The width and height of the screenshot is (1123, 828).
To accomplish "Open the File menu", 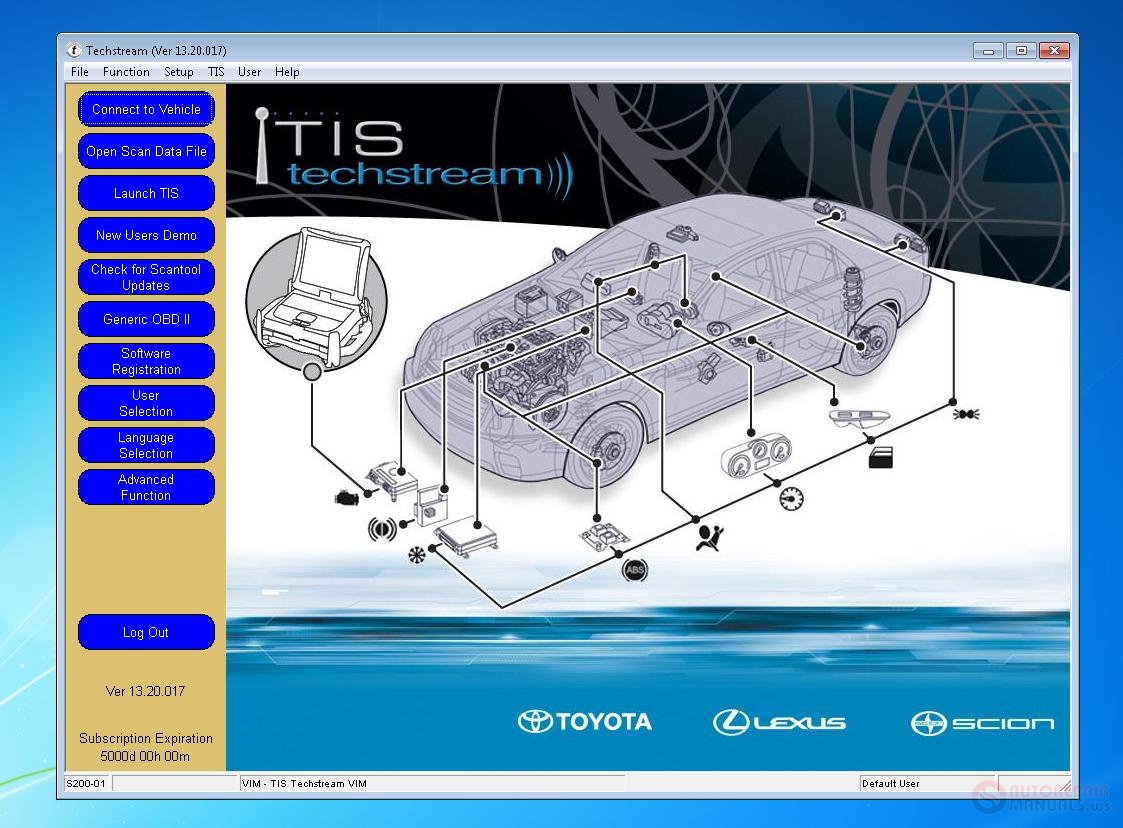I will click(x=79, y=72).
